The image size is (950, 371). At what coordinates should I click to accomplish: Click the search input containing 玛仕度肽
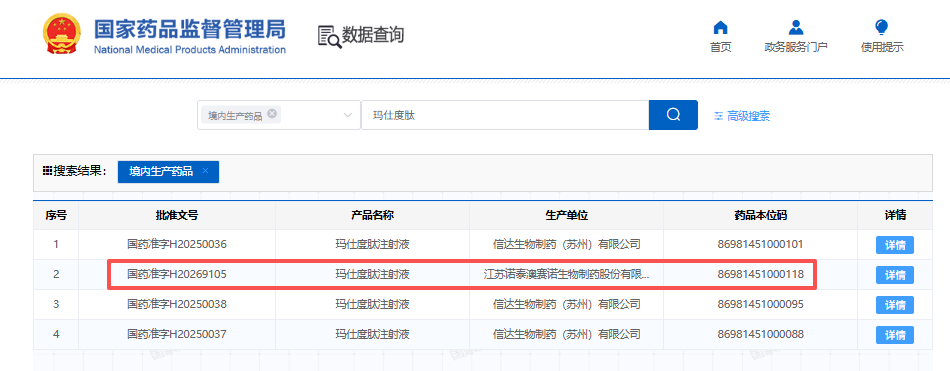[505, 115]
